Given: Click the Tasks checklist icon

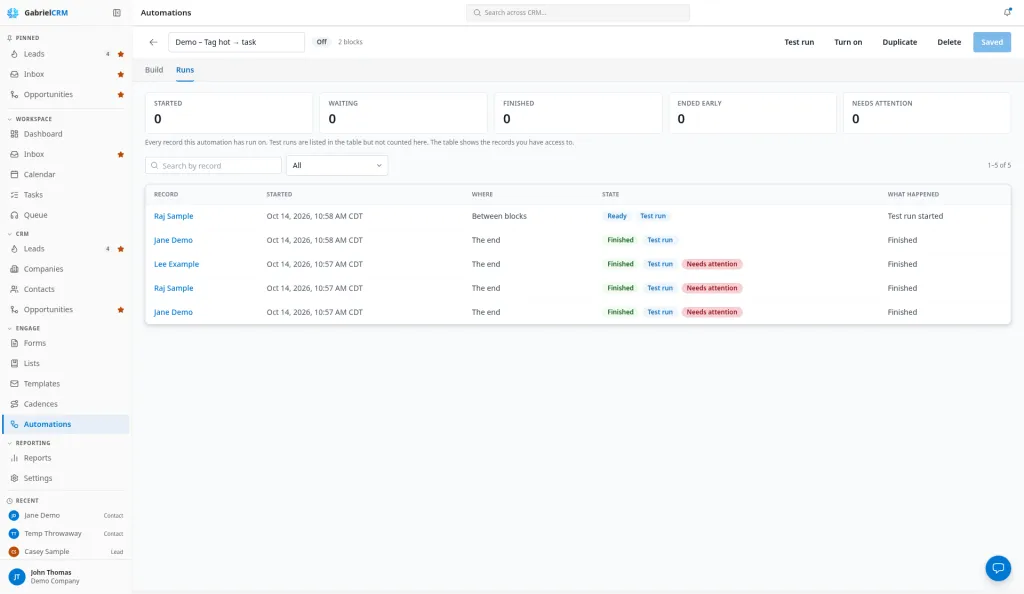Looking at the screenshot, I should pos(14,195).
